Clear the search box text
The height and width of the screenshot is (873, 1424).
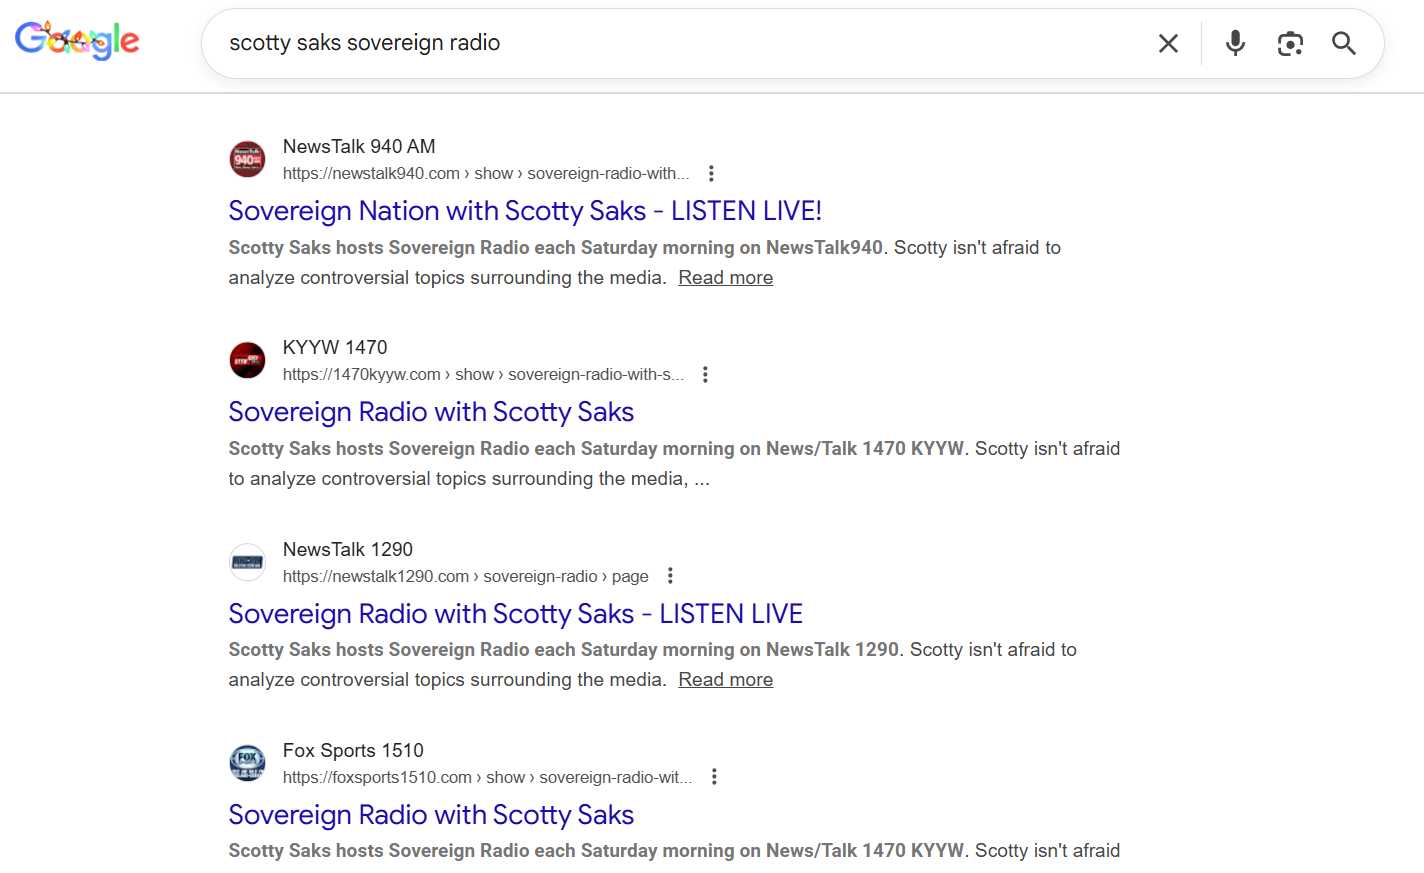1168,43
